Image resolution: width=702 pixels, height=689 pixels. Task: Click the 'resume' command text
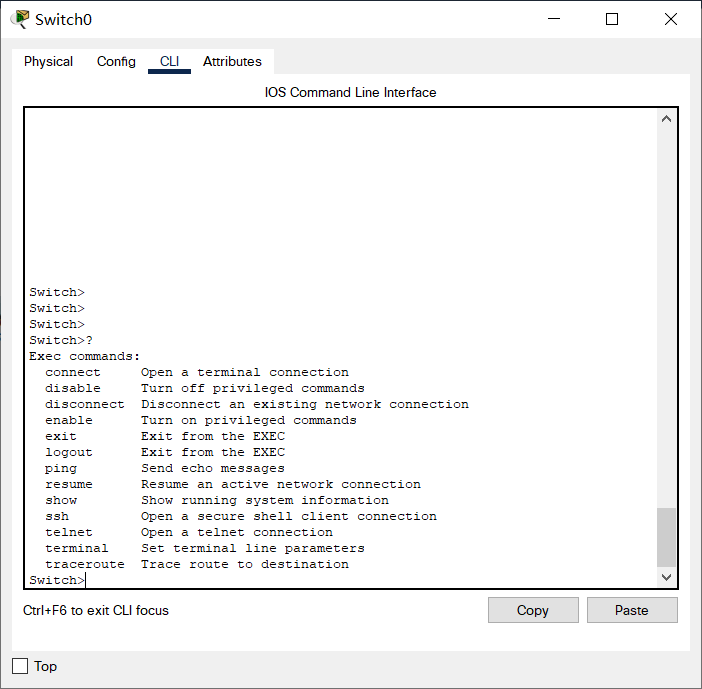68,484
